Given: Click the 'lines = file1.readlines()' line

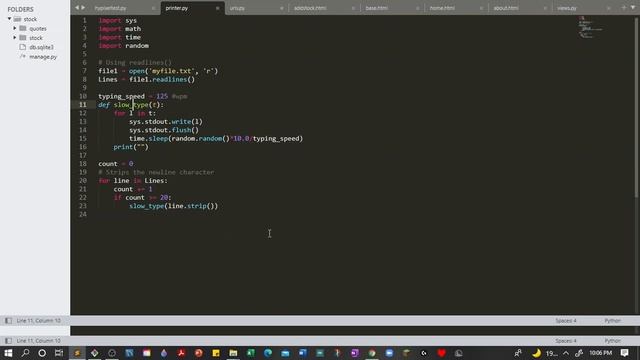Looking at the screenshot, I should pos(147,80).
